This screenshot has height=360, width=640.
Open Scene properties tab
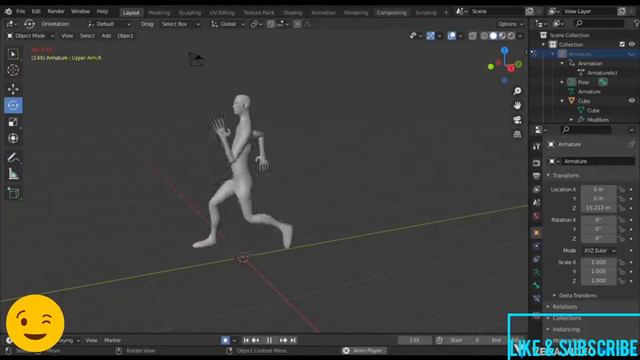536,202
